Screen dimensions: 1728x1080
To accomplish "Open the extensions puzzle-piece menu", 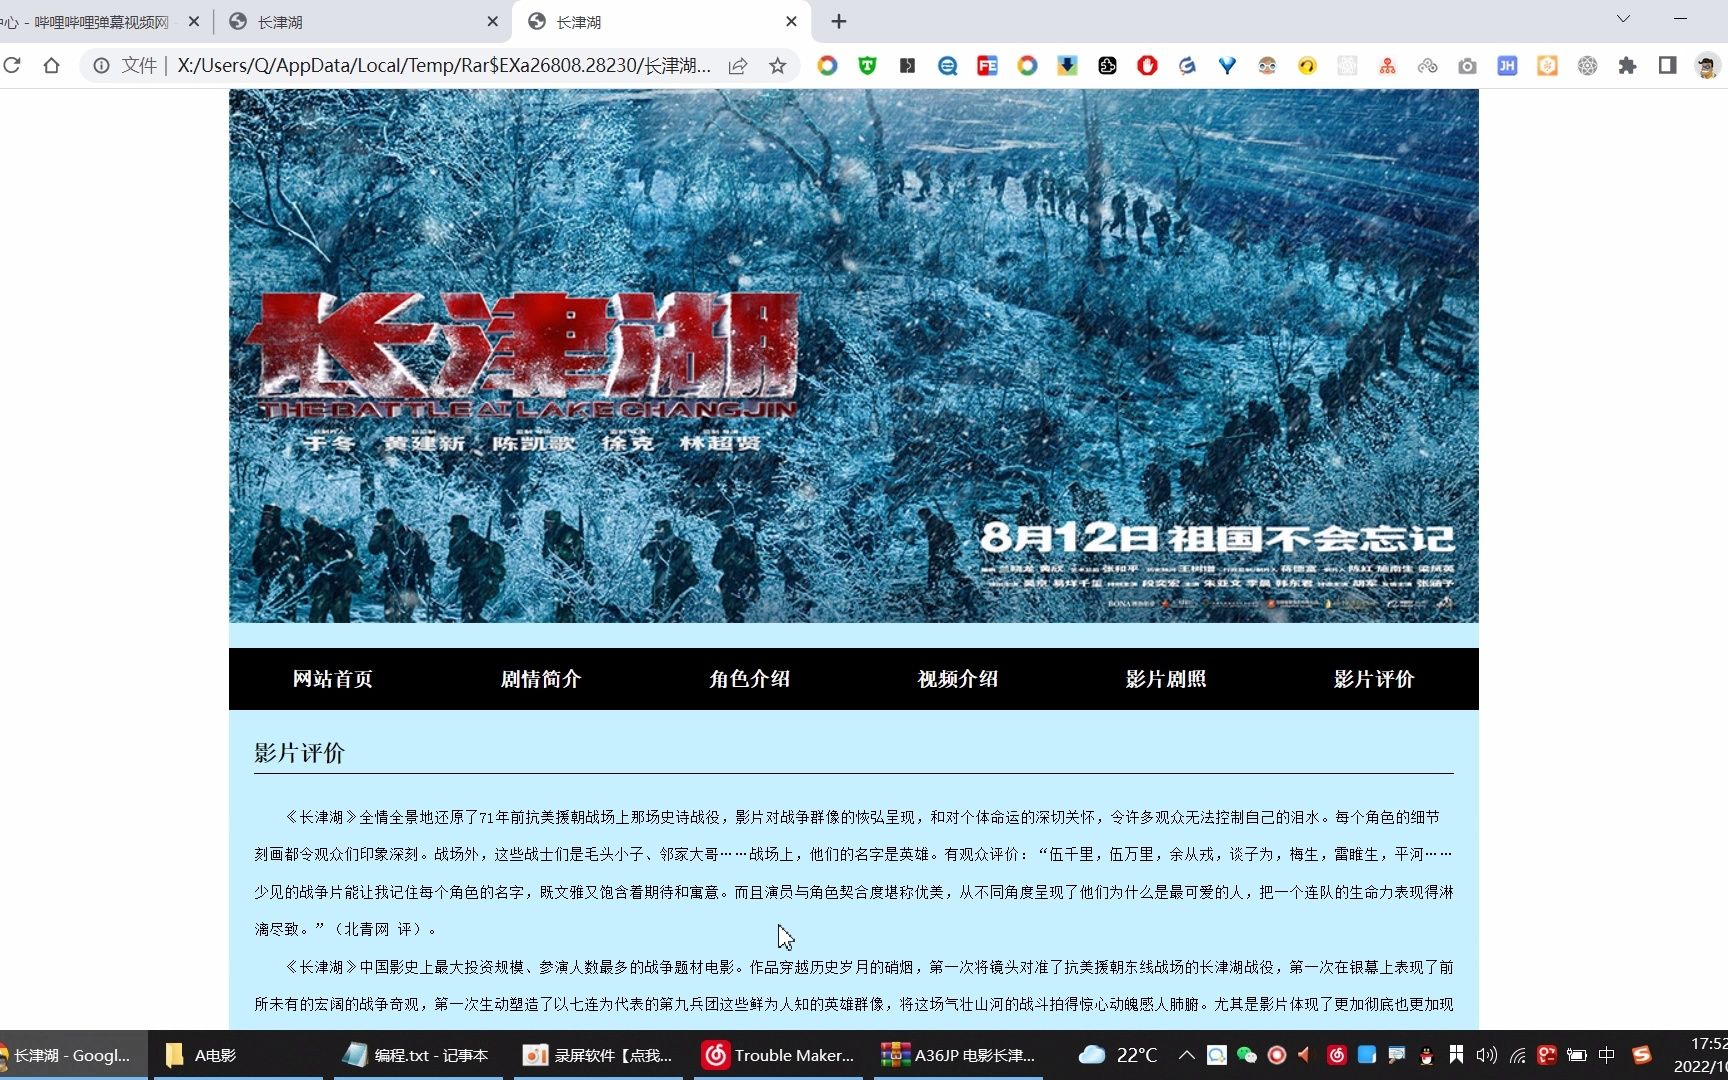I will [1627, 66].
